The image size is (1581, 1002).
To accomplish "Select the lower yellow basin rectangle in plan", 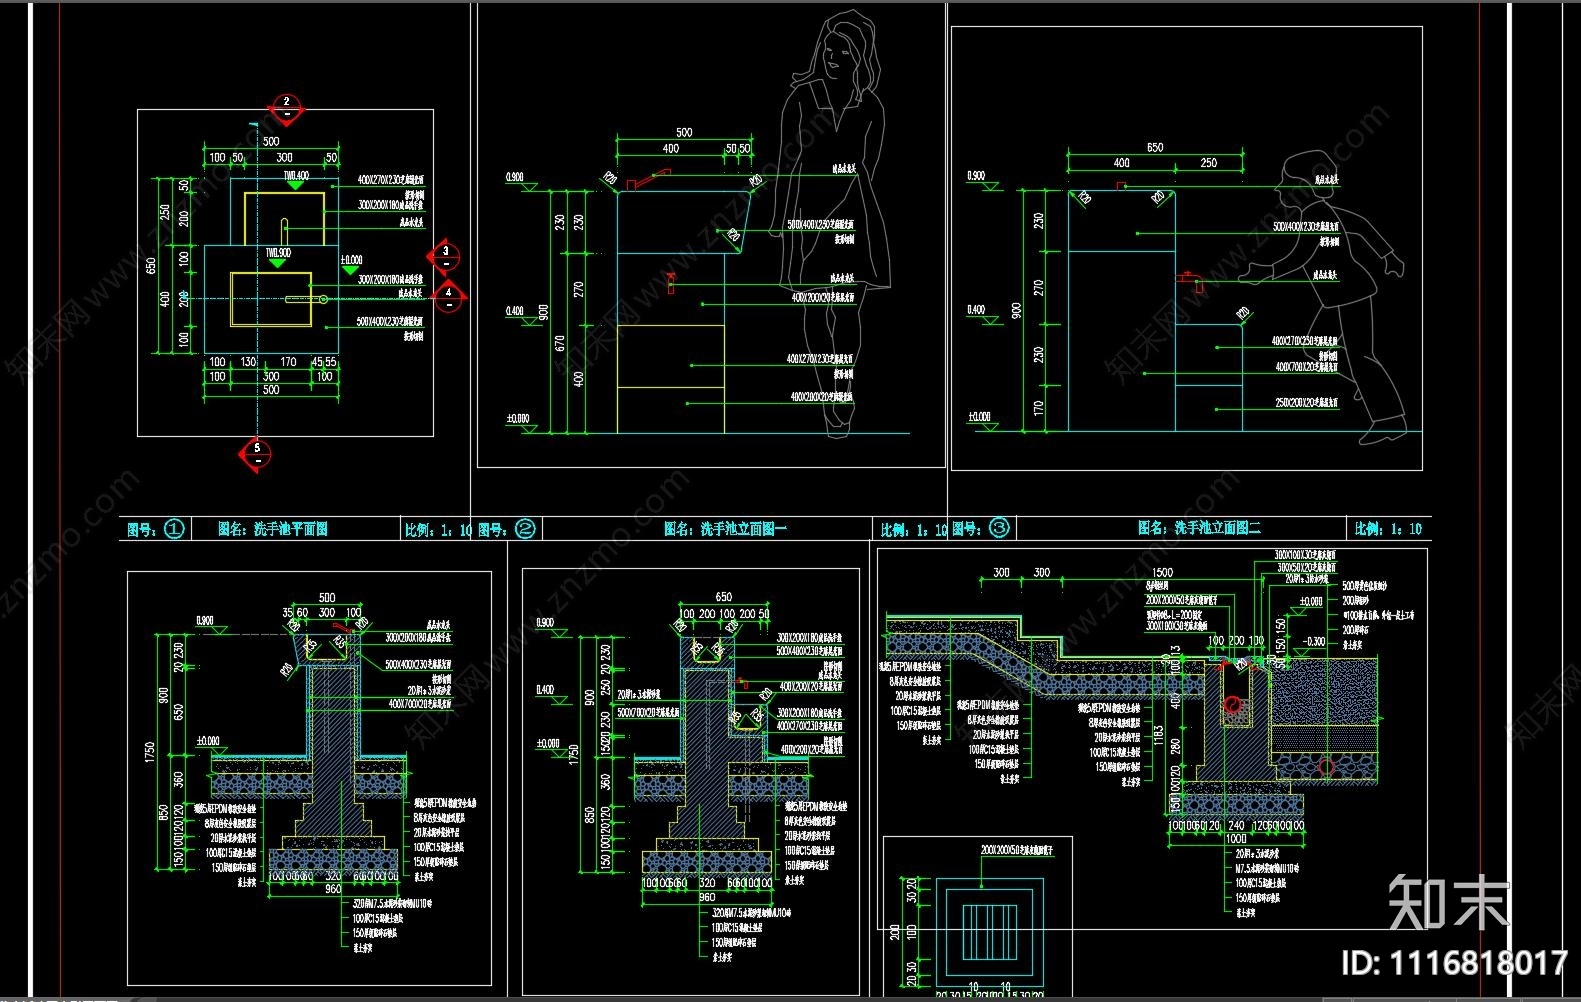I will [271, 299].
